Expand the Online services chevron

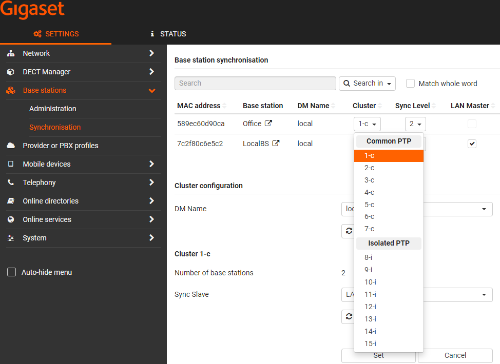tap(152, 219)
